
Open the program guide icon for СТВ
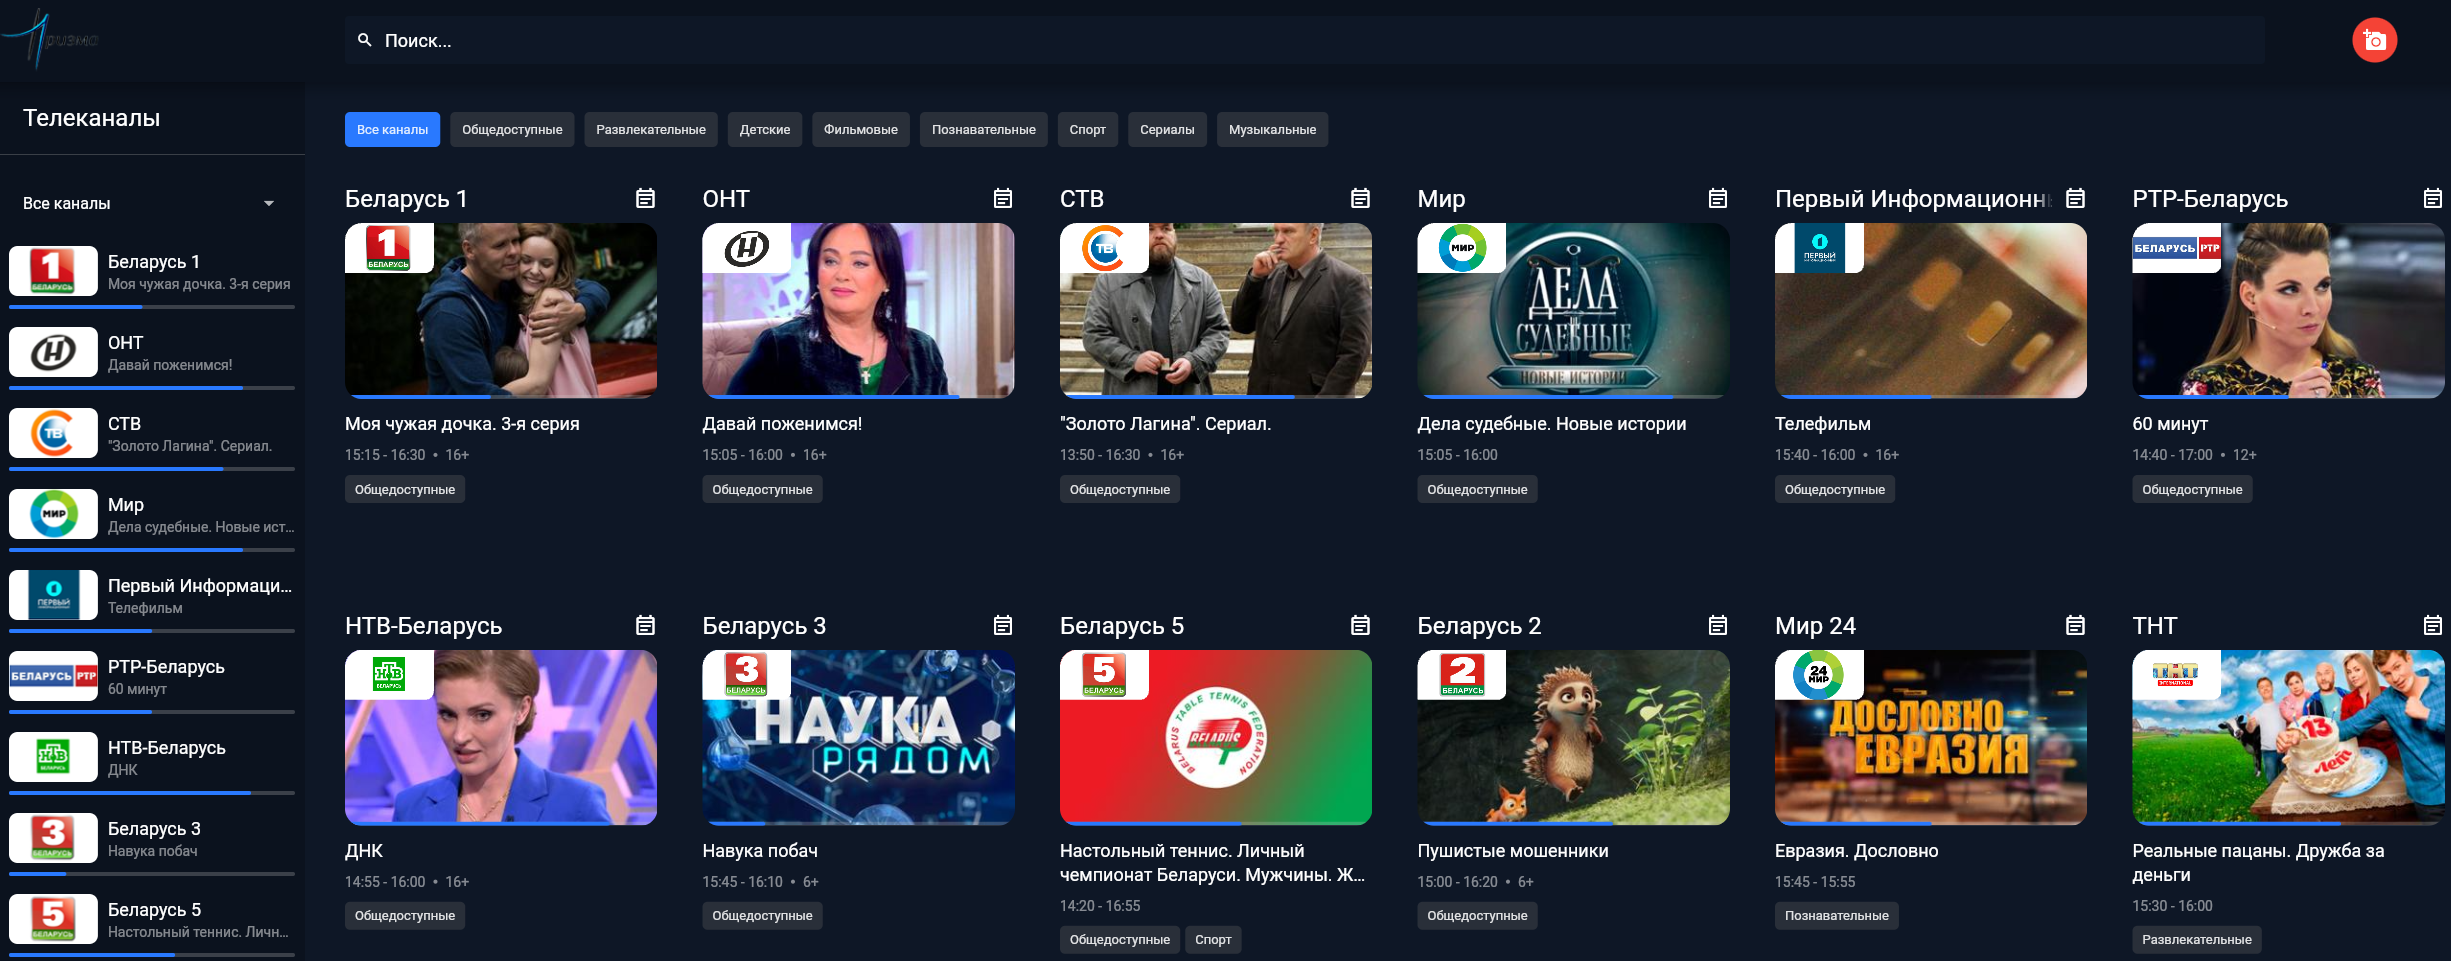click(1361, 198)
